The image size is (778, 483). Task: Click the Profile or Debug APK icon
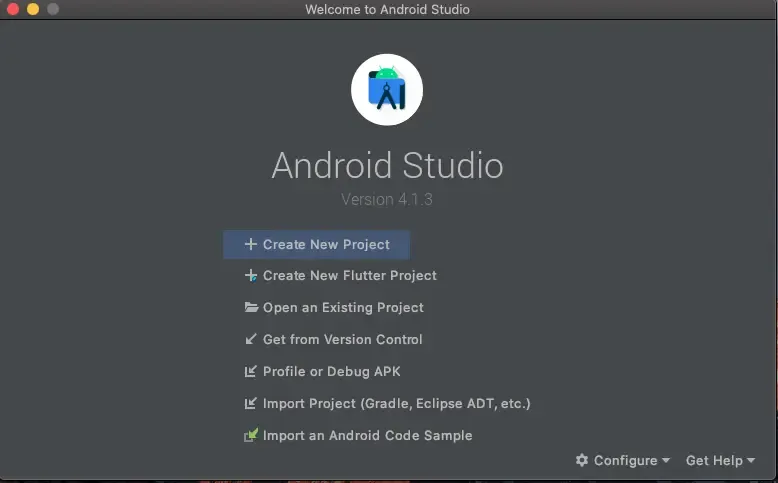coord(251,372)
